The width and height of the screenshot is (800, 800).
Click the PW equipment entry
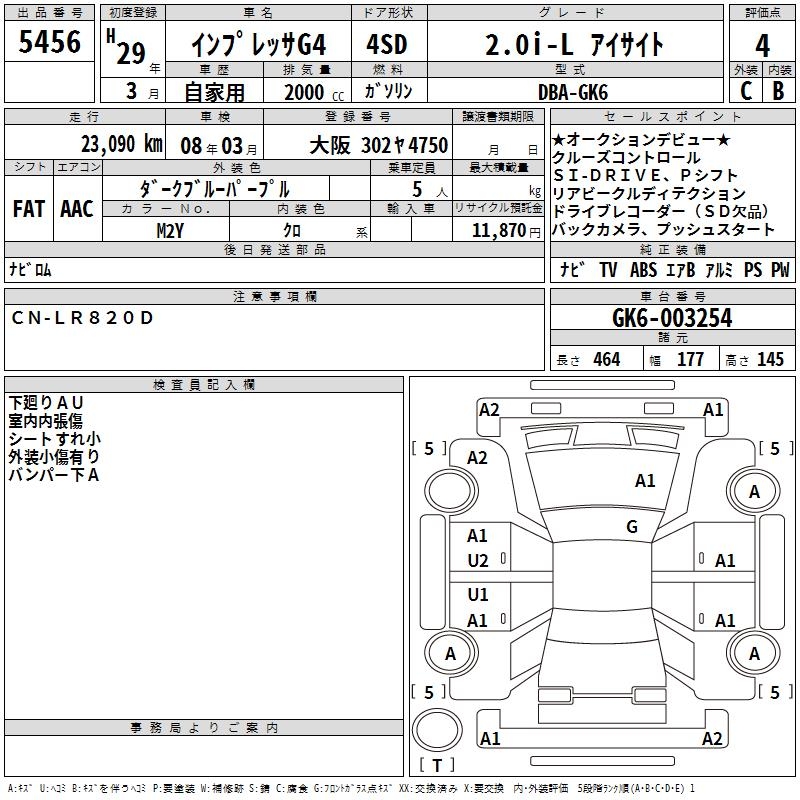780,270
